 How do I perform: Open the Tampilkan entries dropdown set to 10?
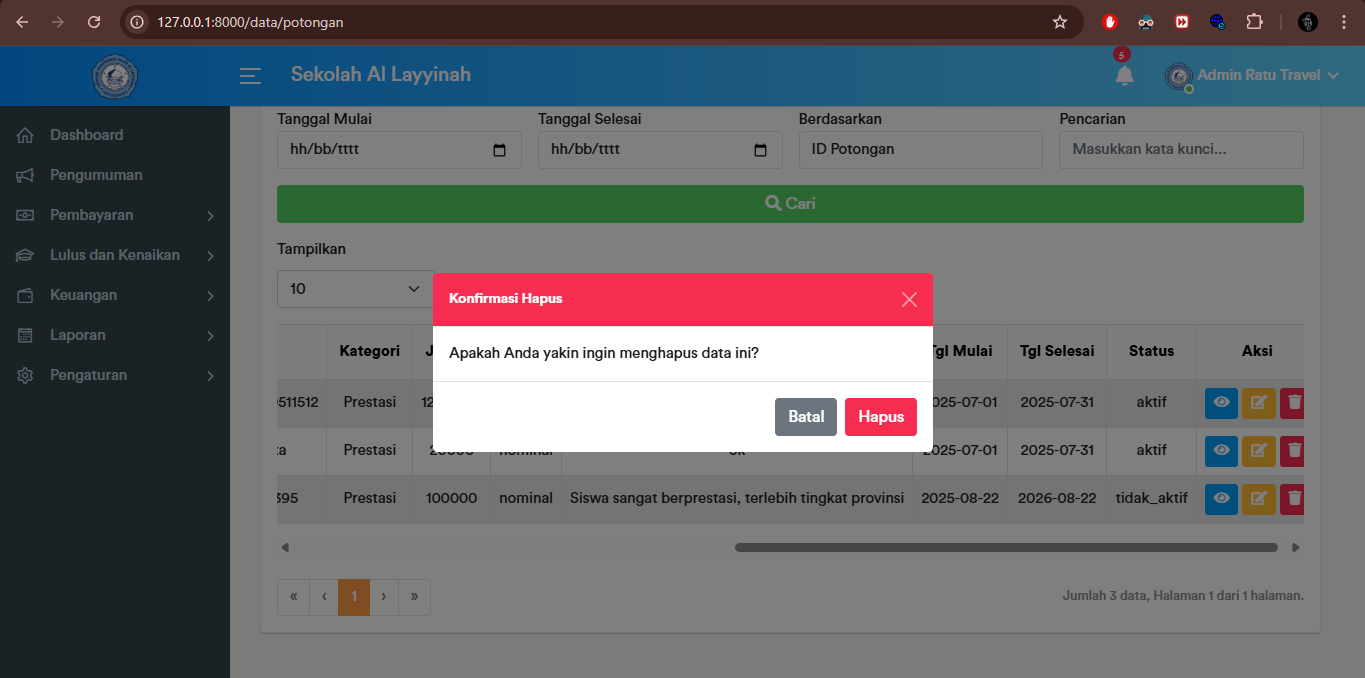[x=354, y=288]
